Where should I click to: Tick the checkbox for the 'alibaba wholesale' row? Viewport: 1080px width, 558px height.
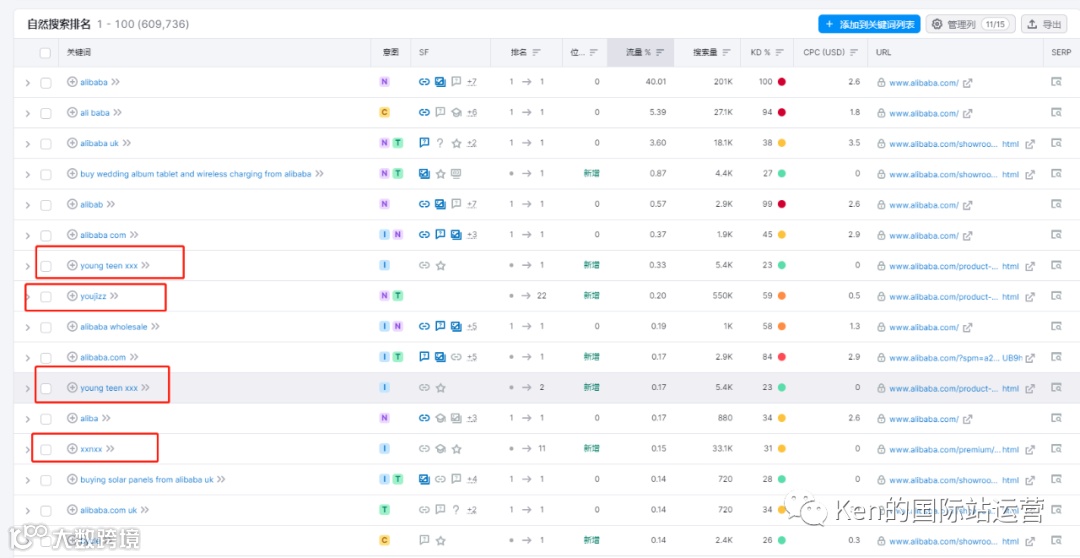[45, 327]
